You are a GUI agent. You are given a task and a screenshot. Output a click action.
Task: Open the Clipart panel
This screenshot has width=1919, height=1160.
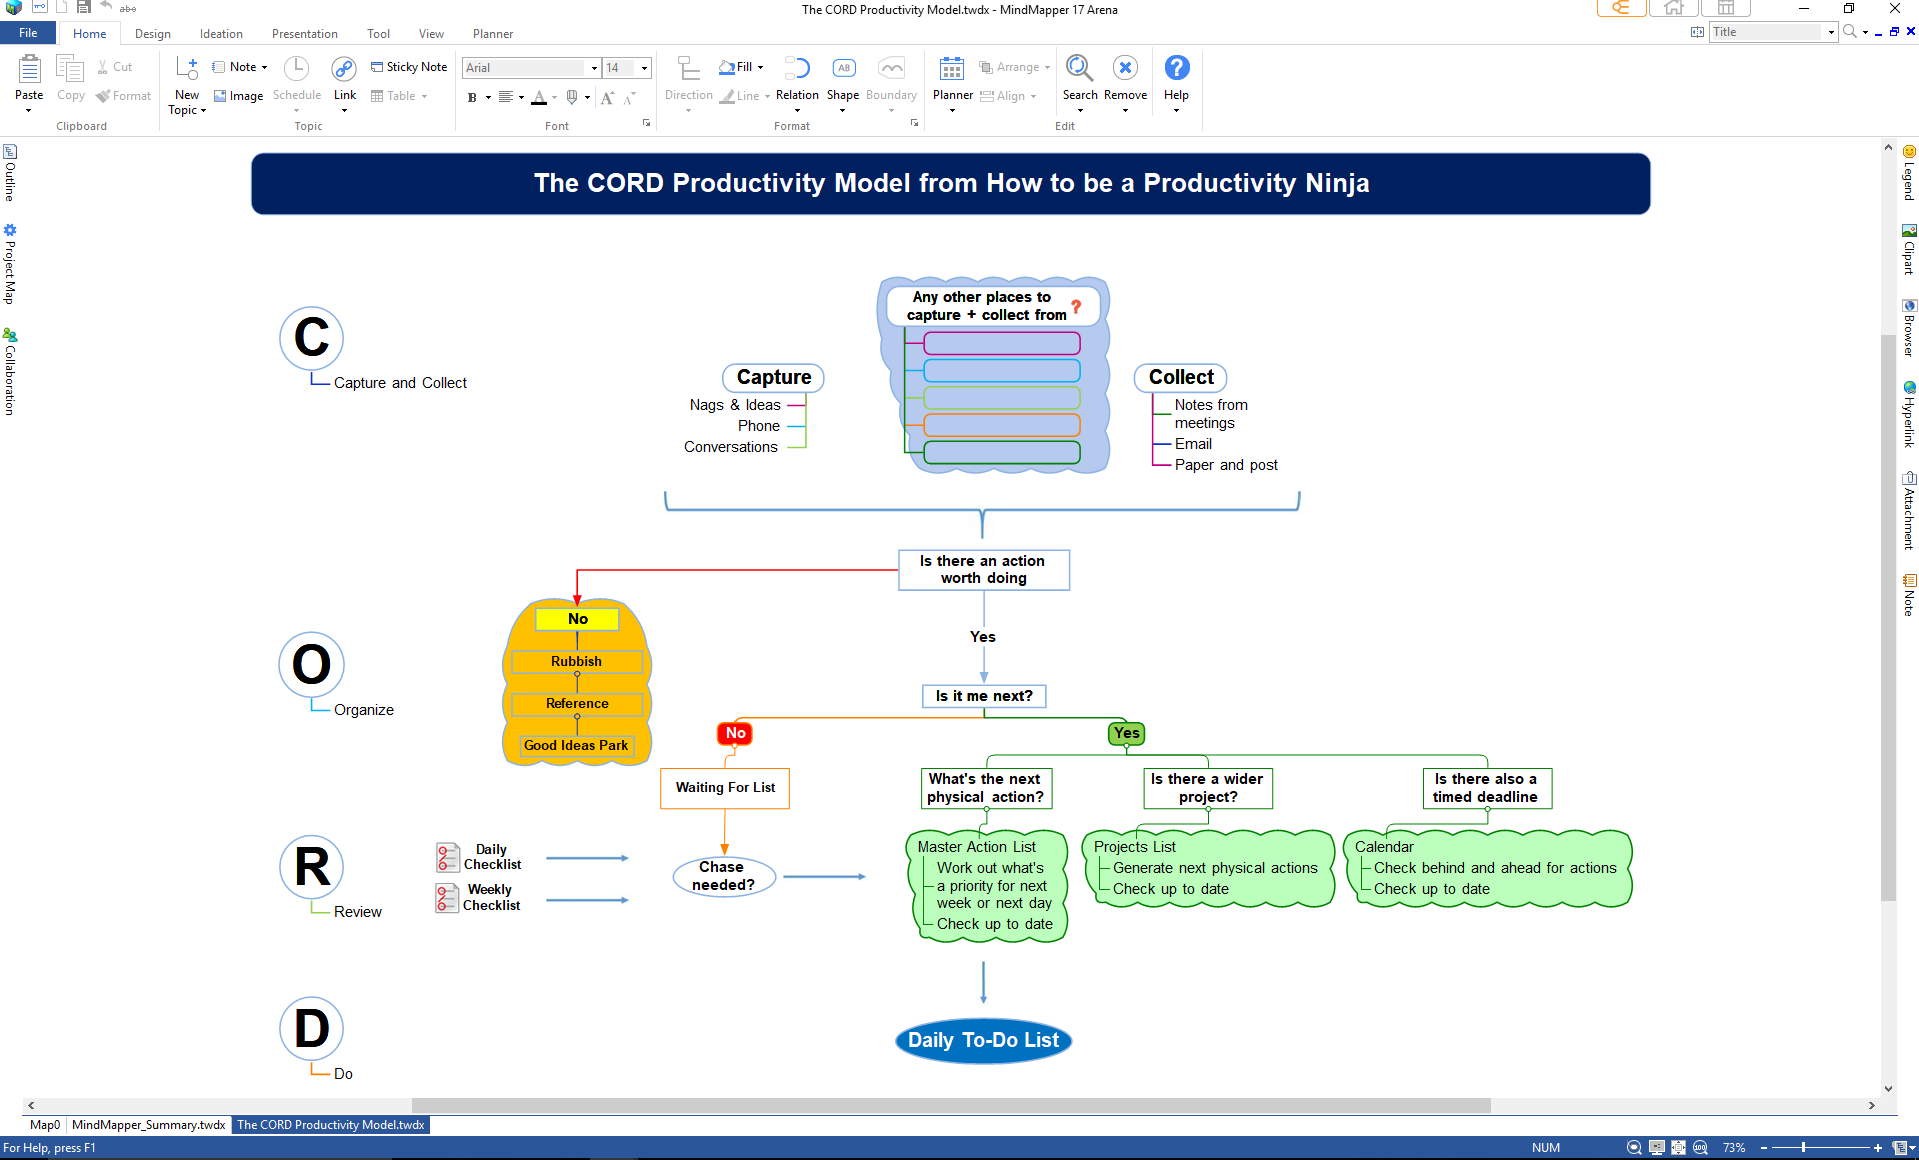(x=1909, y=249)
